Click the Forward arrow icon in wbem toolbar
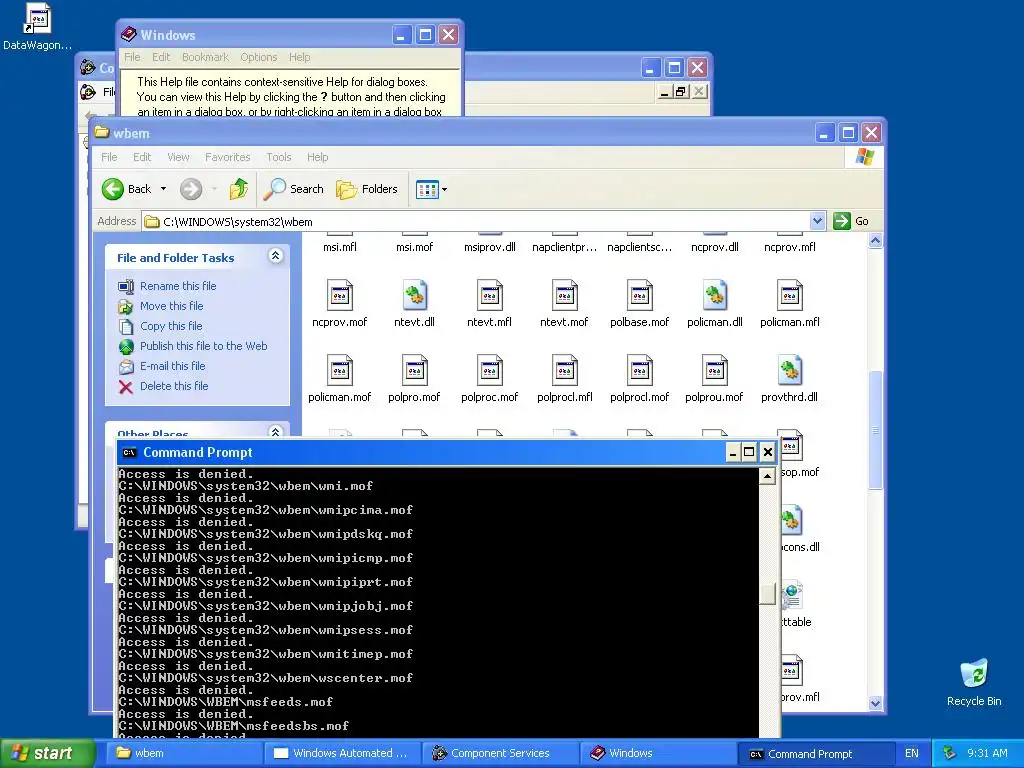Screen dimensions: 1024x768 tap(191, 189)
